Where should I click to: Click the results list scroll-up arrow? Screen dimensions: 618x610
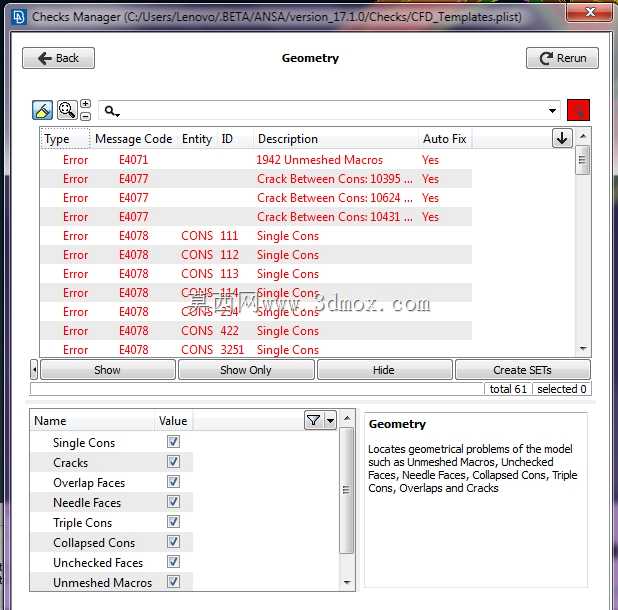(583, 136)
